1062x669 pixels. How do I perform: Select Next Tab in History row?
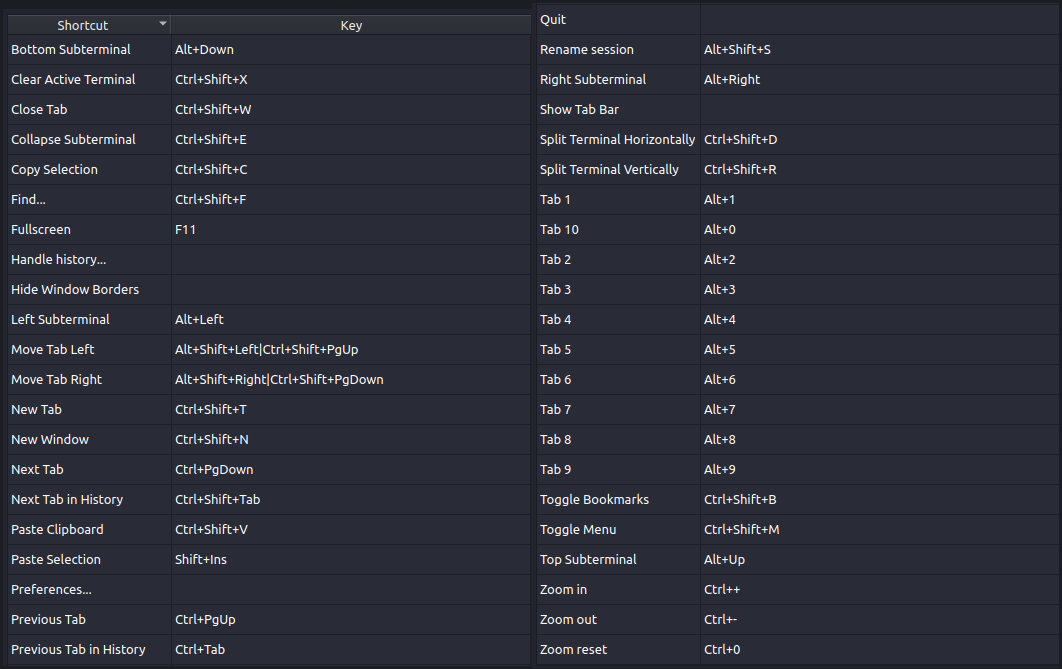click(x=269, y=500)
